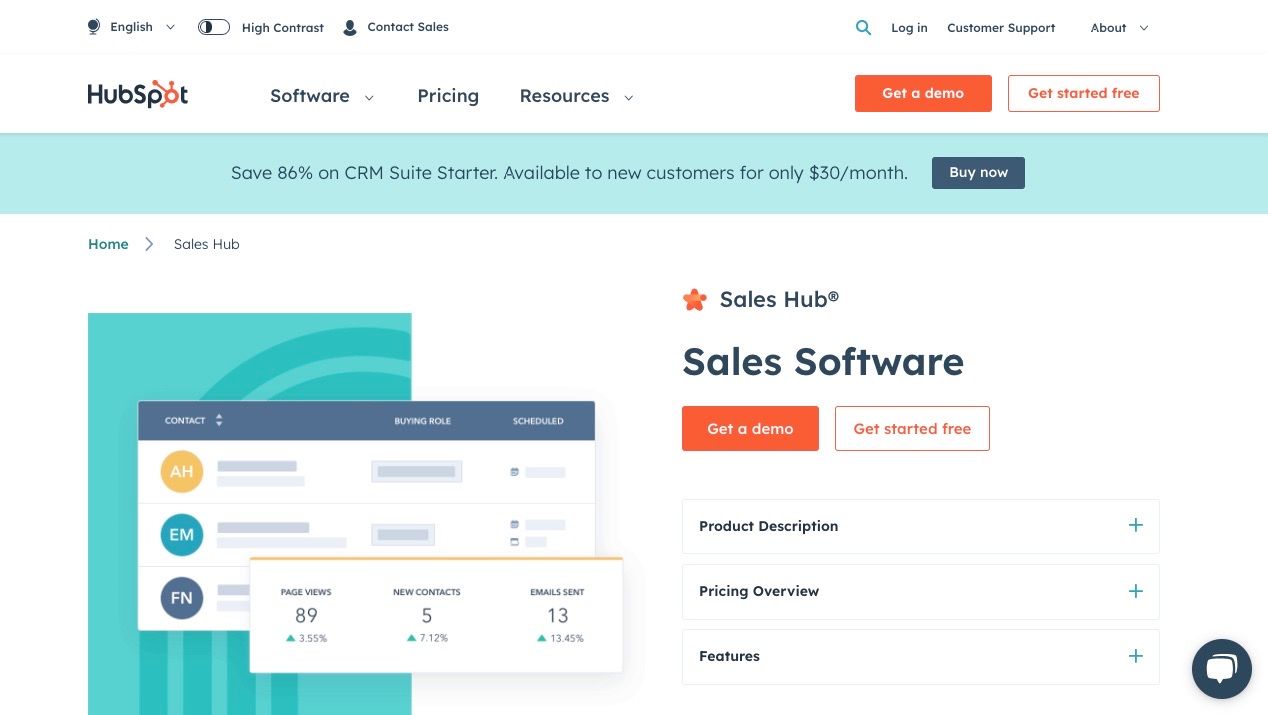Click the plus icon for Features
1268x715 pixels.
pos(1135,656)
